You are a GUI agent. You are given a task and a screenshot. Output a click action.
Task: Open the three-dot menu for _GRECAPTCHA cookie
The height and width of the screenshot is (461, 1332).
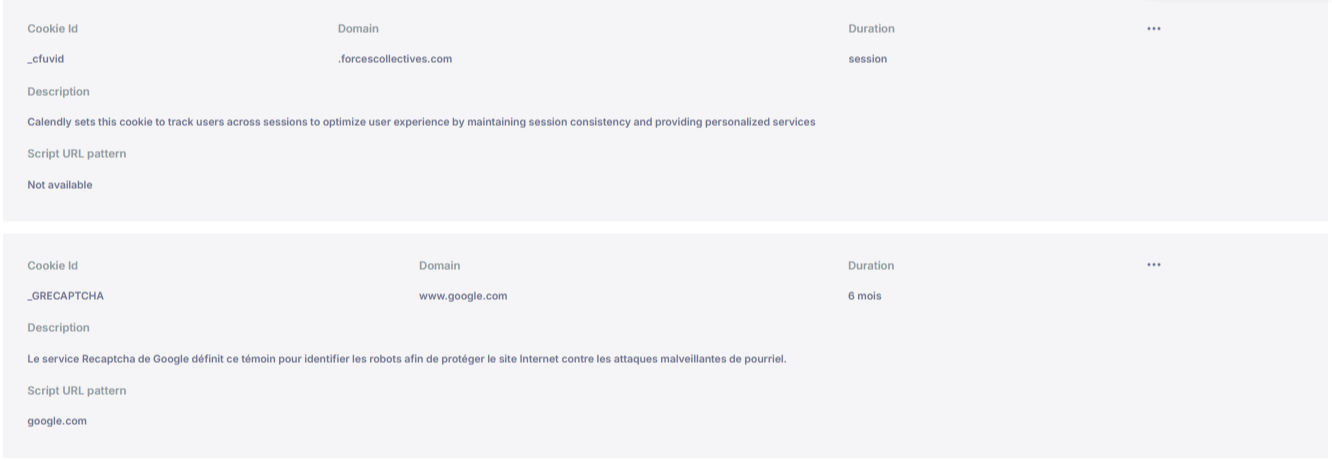(1154, 265)
